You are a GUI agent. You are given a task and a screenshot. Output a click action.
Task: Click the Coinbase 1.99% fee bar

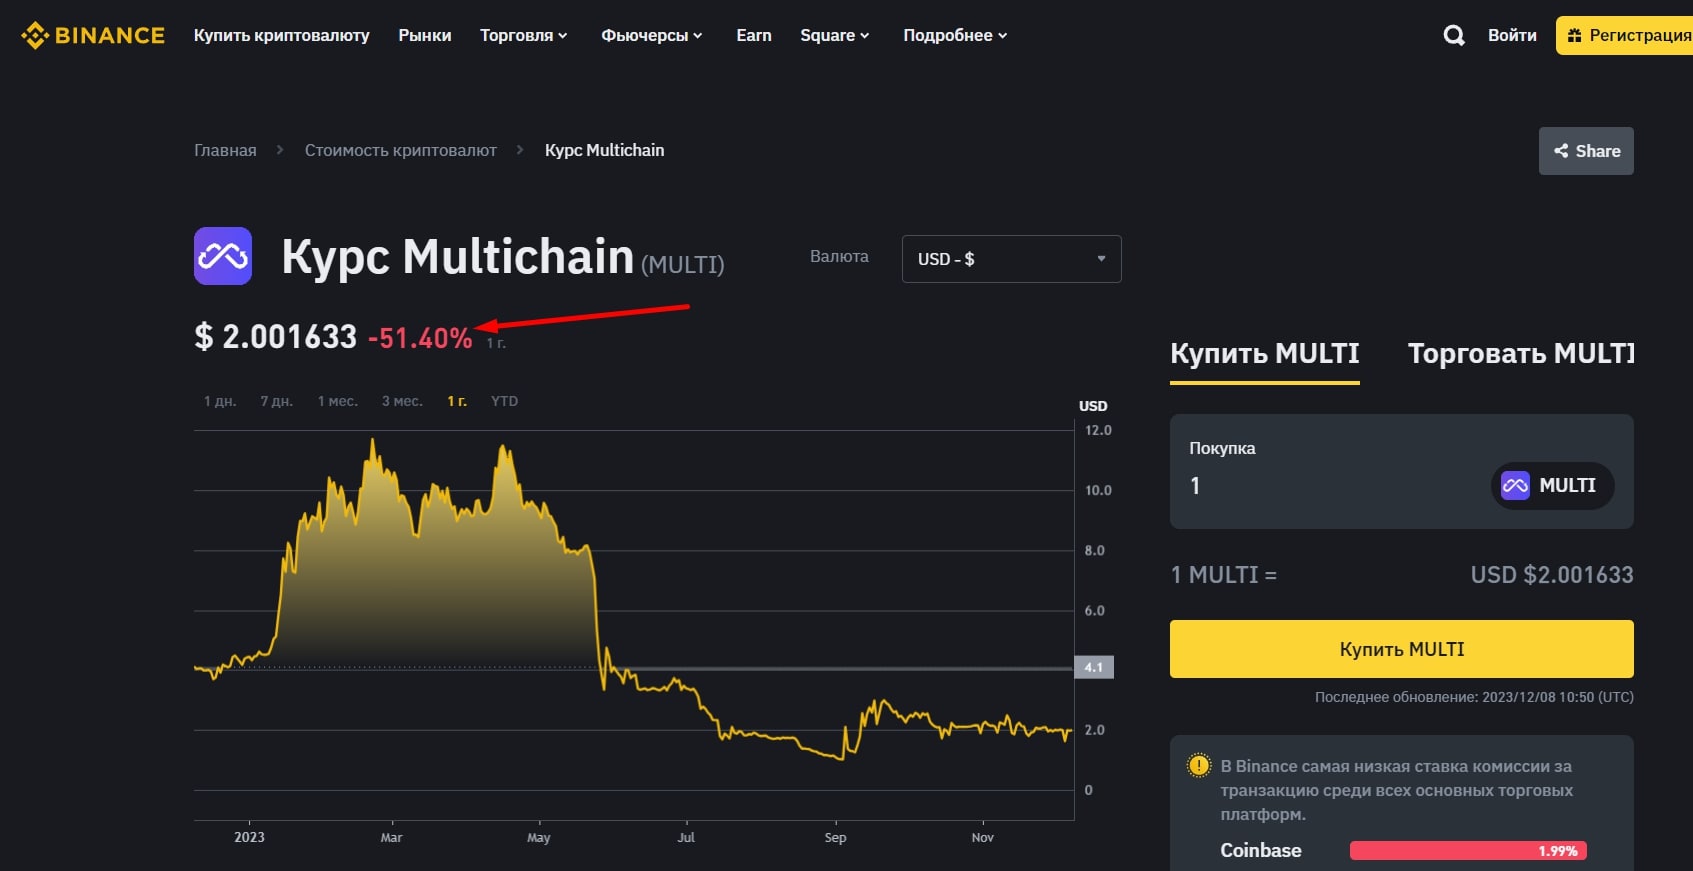[x=1468, y=851]
